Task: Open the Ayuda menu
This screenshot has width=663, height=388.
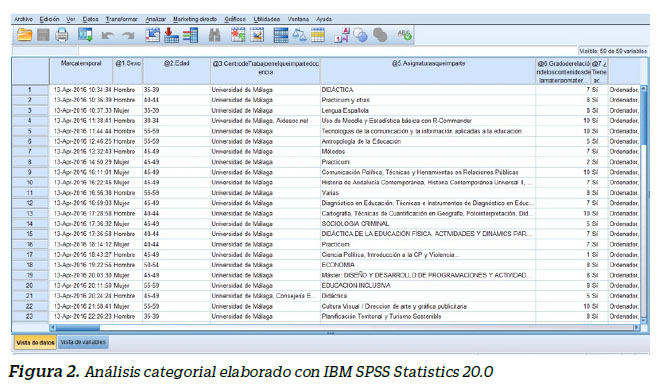Action: 324,19
